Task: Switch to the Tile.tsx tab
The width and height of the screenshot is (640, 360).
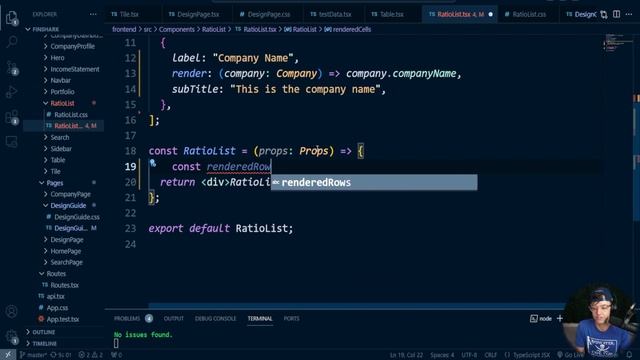Action: (x=129, y=14)
